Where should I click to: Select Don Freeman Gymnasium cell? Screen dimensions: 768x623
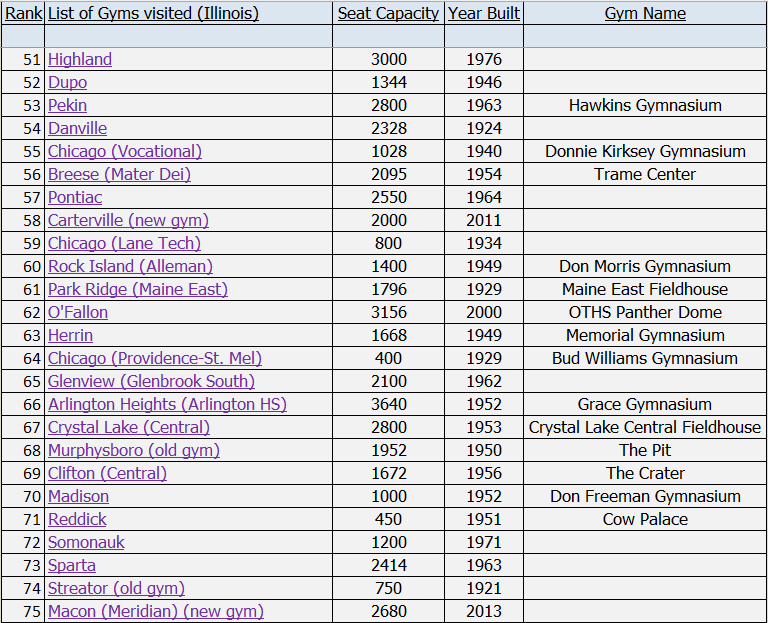[645, 497]
